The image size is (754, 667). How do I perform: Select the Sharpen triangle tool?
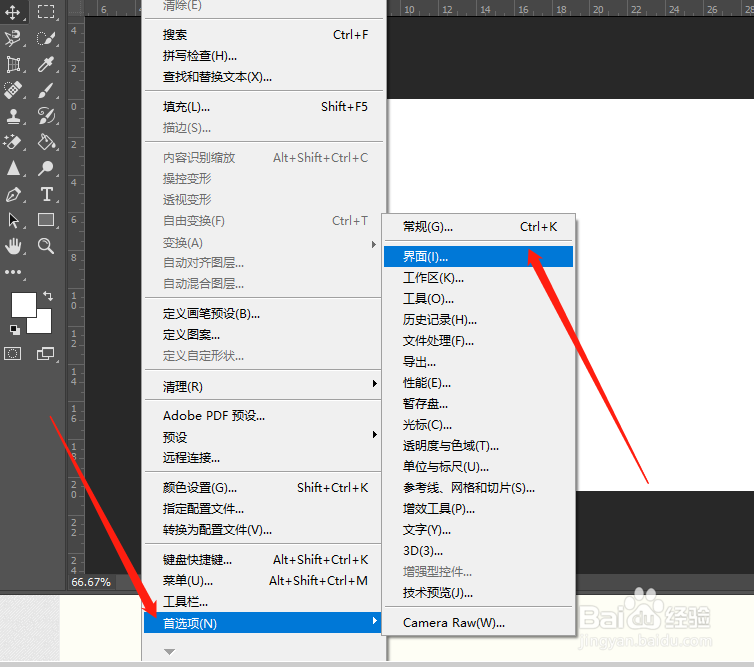coord(13,168)
